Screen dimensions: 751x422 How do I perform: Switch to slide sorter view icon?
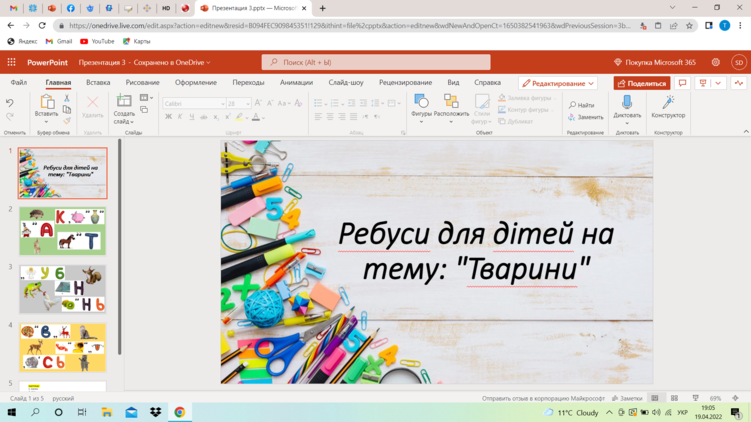(x=674, y=399)
